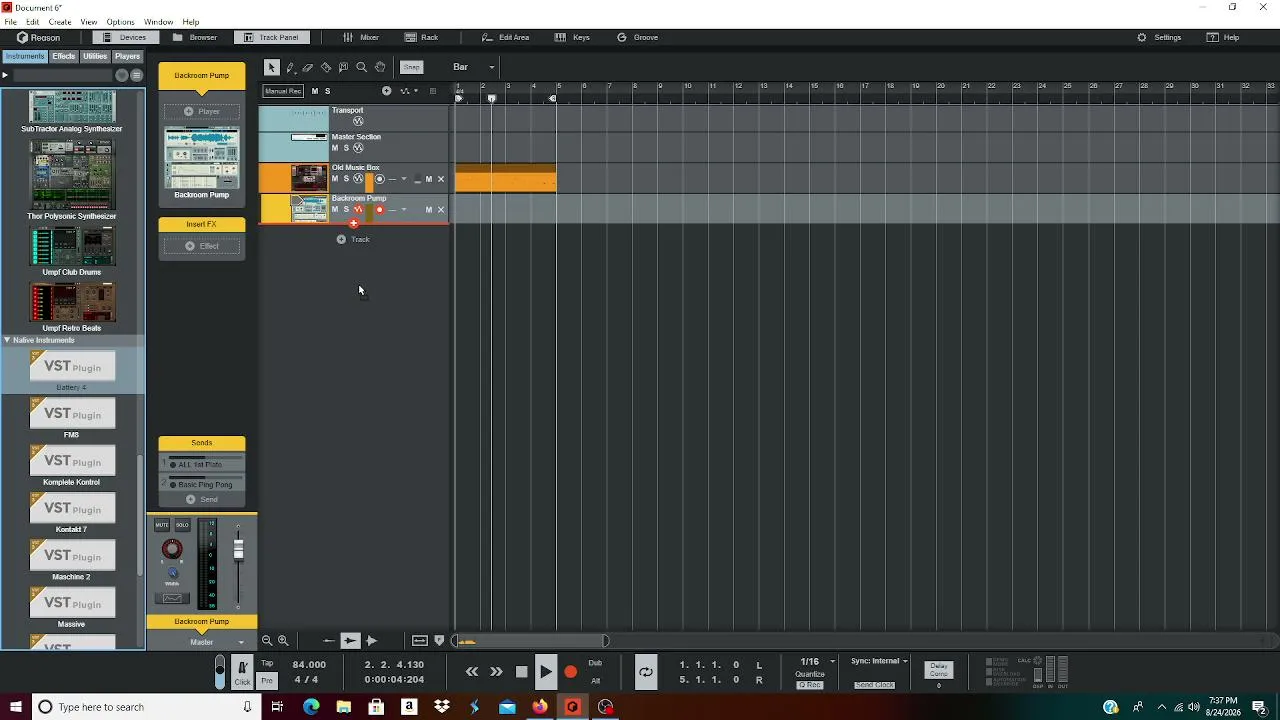This screenshot has height=720, width=1280.
Task: Add a new Track with the Track button
Action: [354, 239]
